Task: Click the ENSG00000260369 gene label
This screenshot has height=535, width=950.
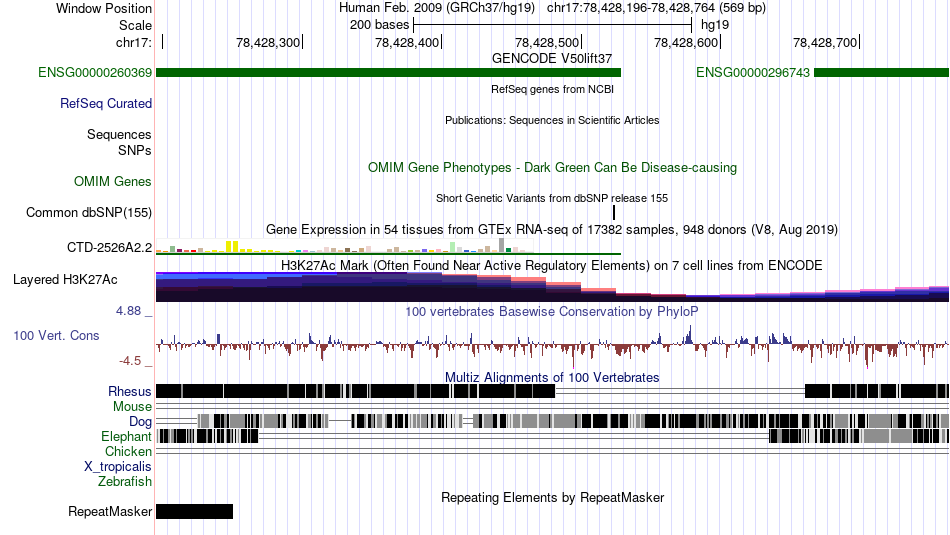Action: [95, 73]
